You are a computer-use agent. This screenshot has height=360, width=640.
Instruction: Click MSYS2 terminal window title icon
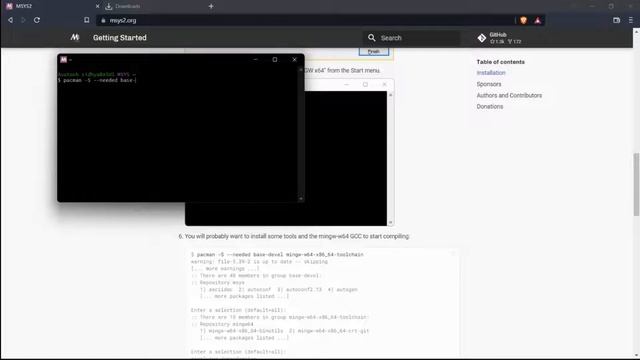63,60
